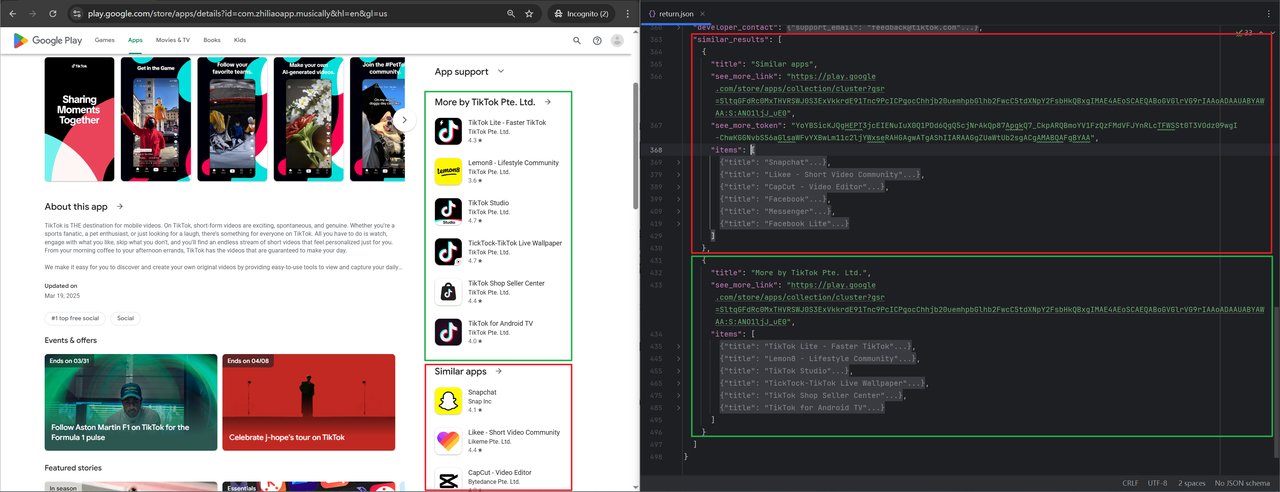Open the Aston Martin F1 event card
This screenshot has height=492, width=1280.
131,402
